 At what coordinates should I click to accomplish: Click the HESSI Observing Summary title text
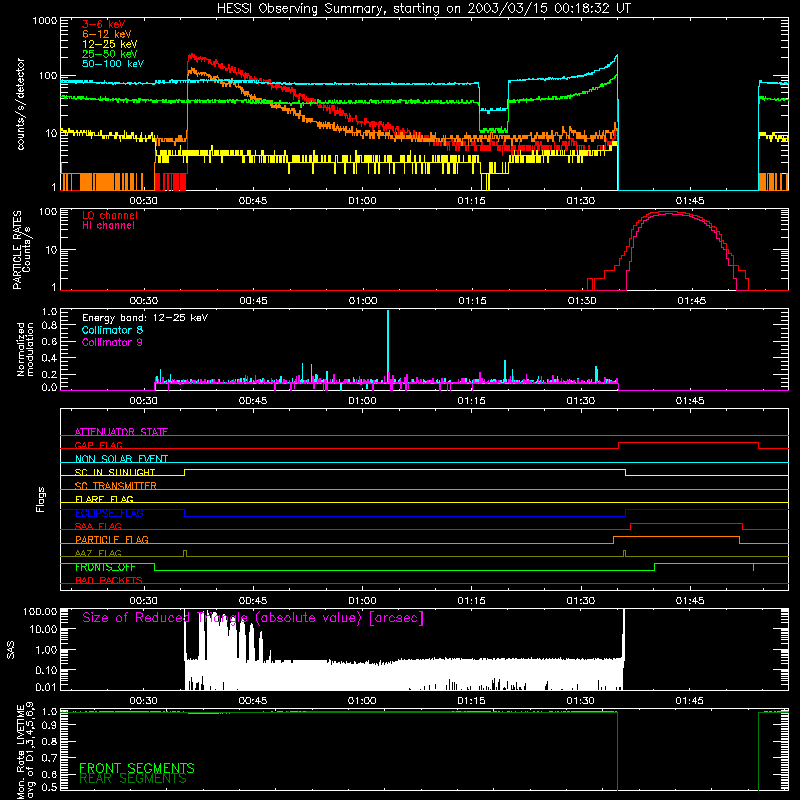click(423, 9)
